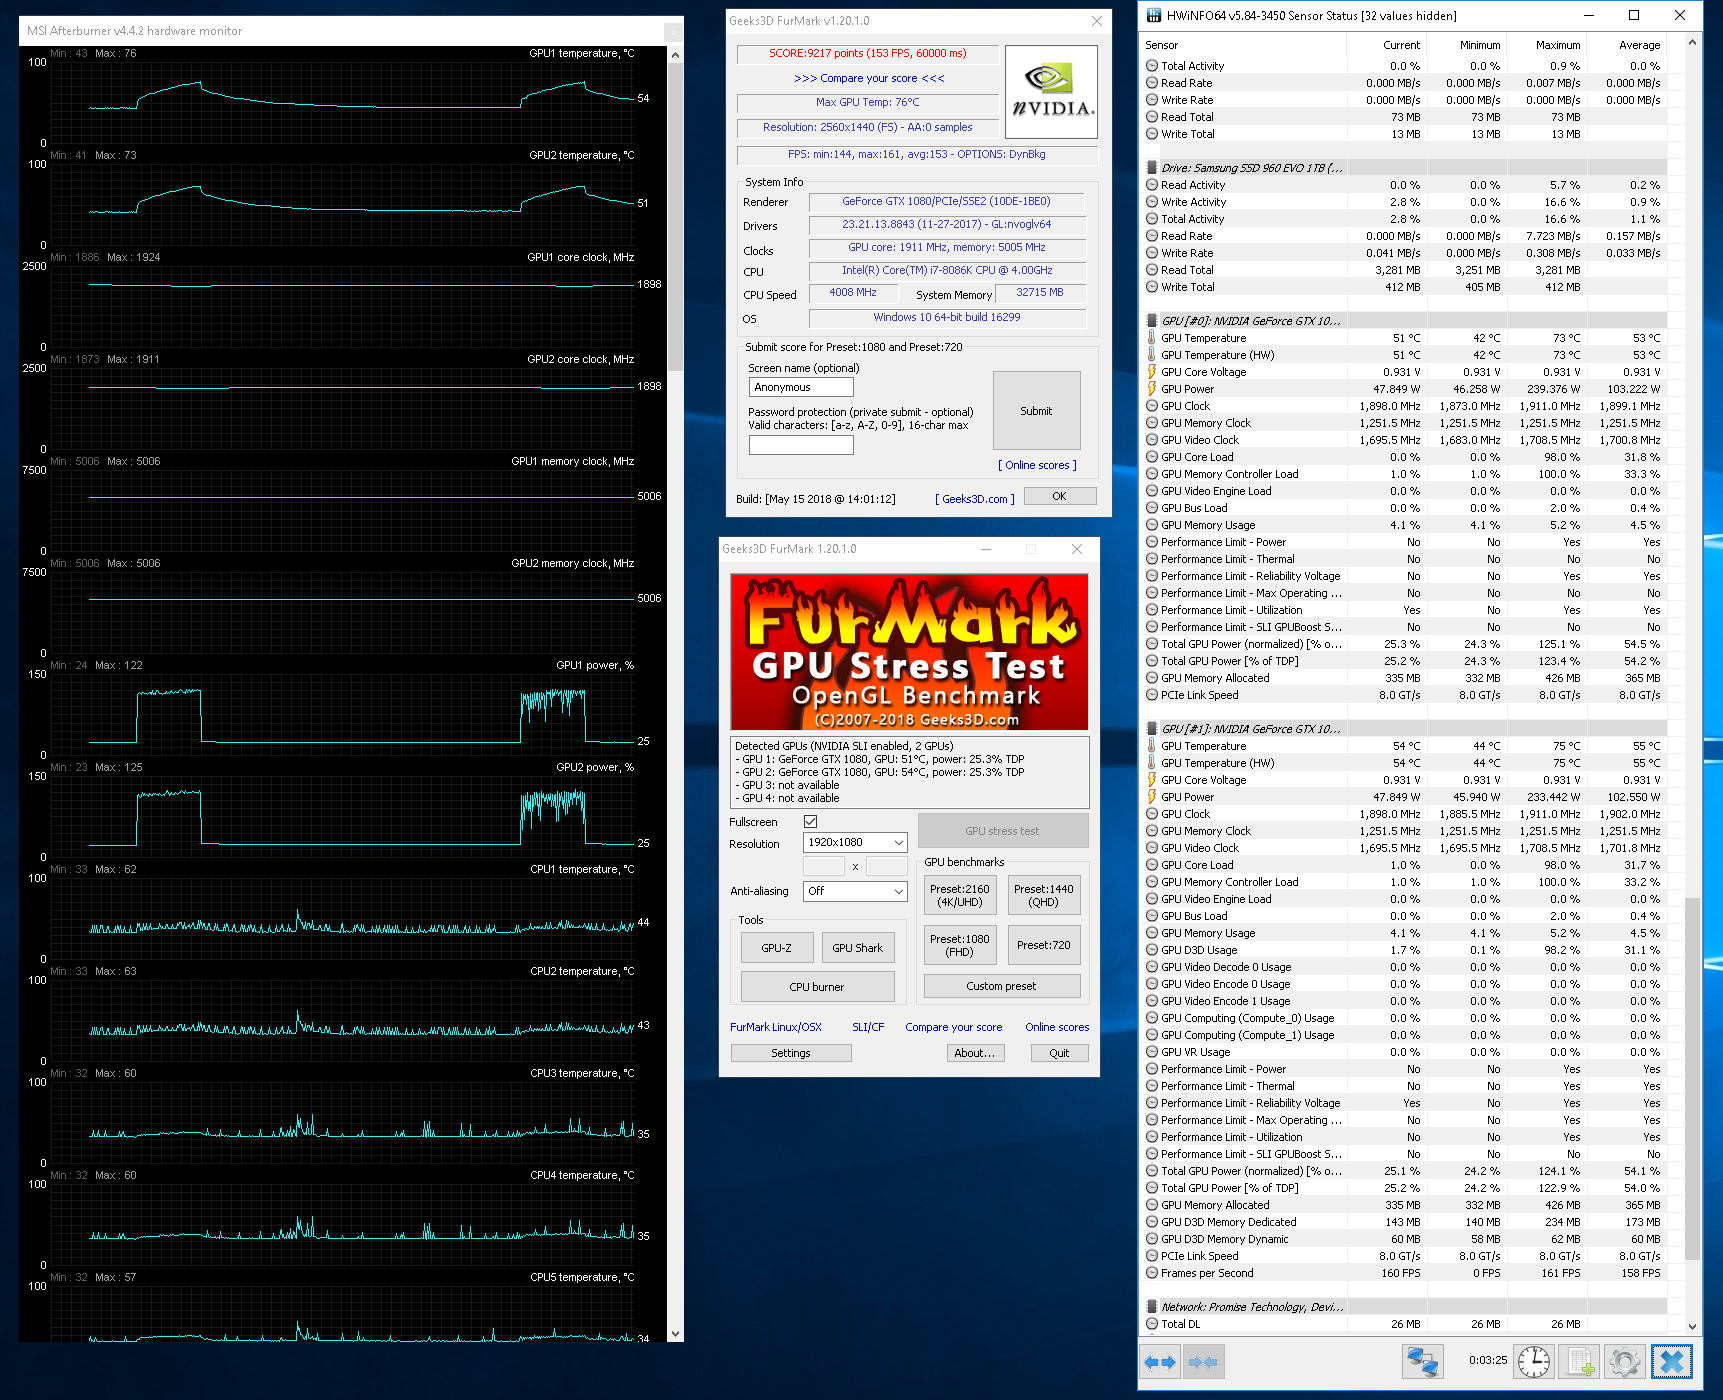Start logging with the sheet-plus icon
The width and height of the screenshot is (1723, 1400).
point(1581,1361)
